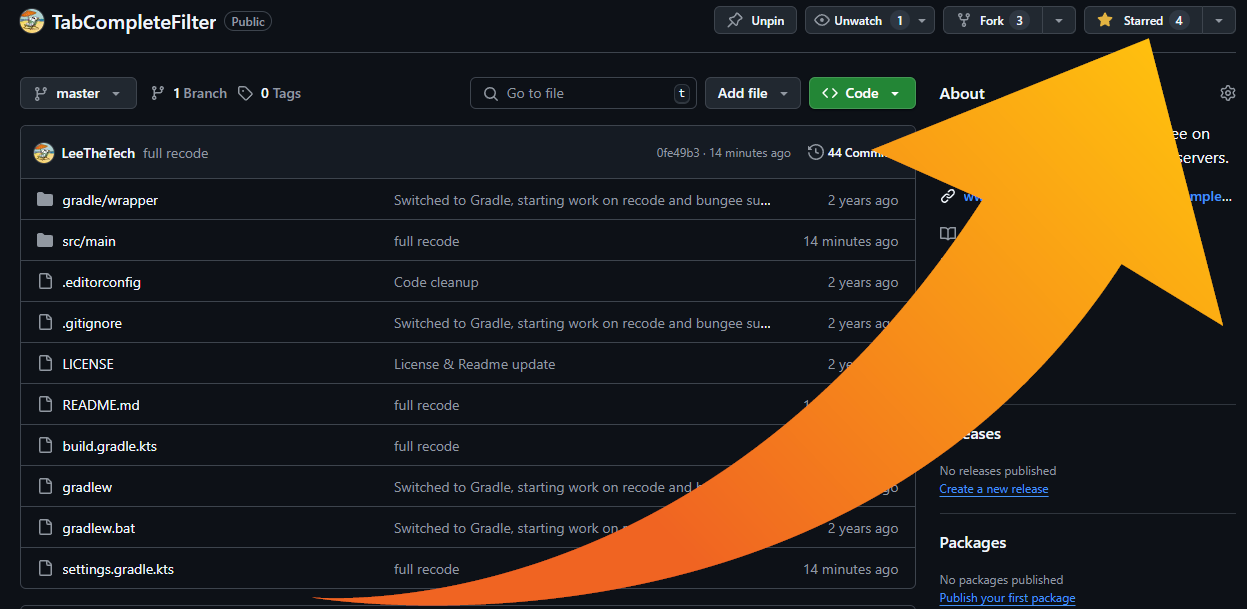
Task: Click the folder icon beside src/main
Action: [45, 241]
